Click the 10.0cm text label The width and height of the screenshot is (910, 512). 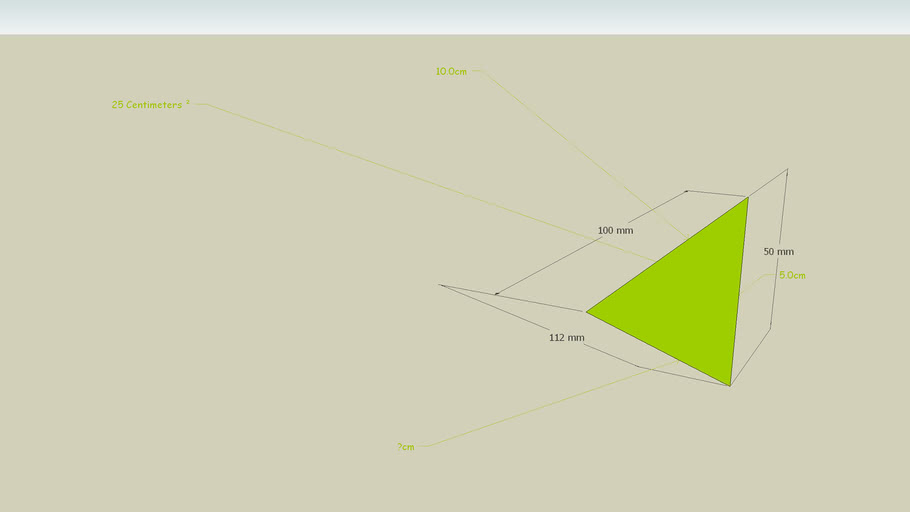451,71
